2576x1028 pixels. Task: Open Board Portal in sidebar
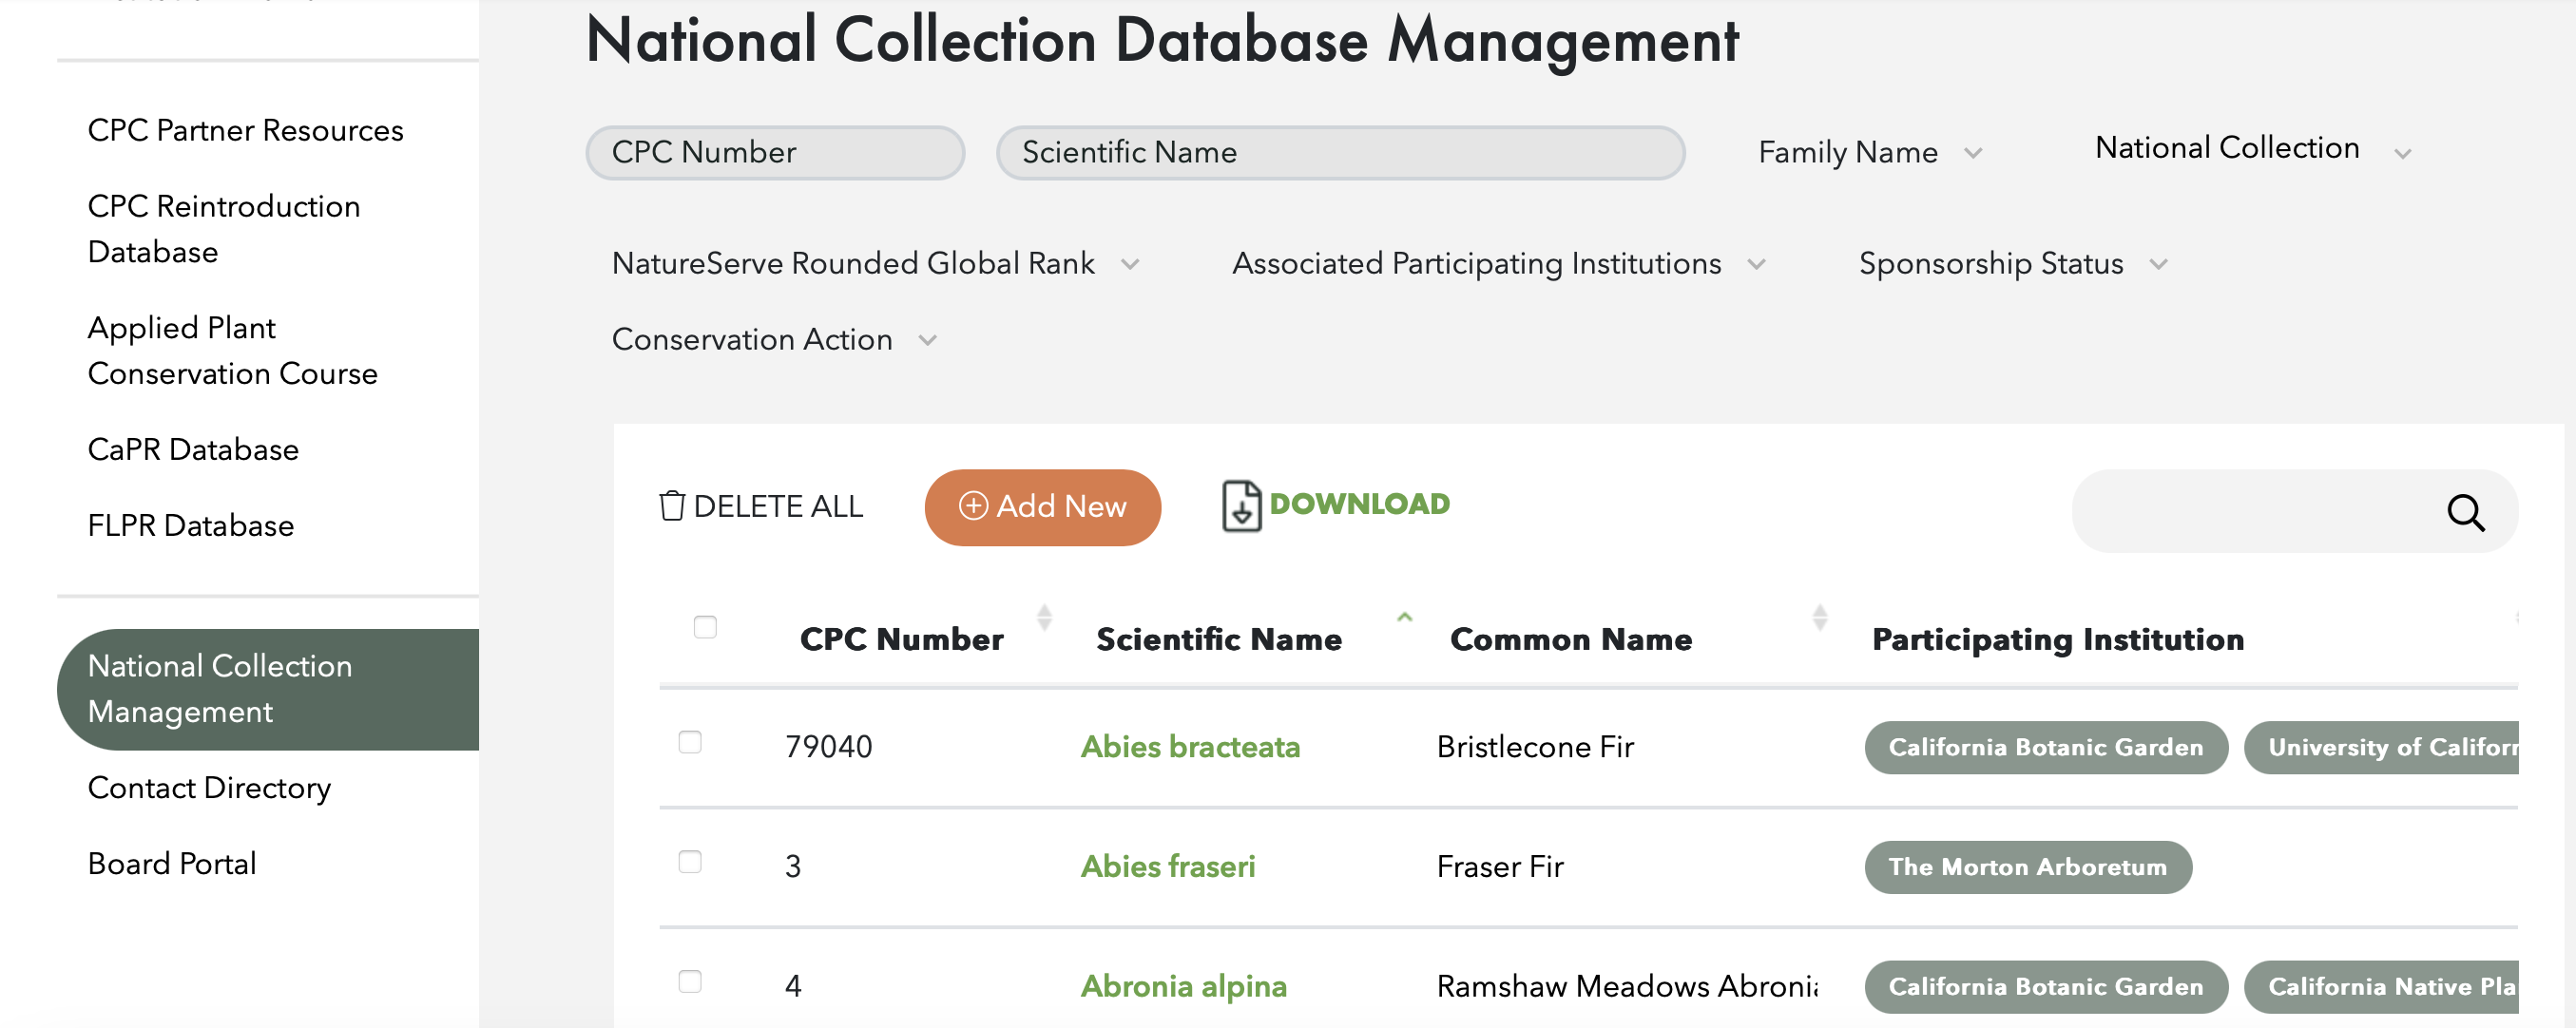click(x=172, y=864)
